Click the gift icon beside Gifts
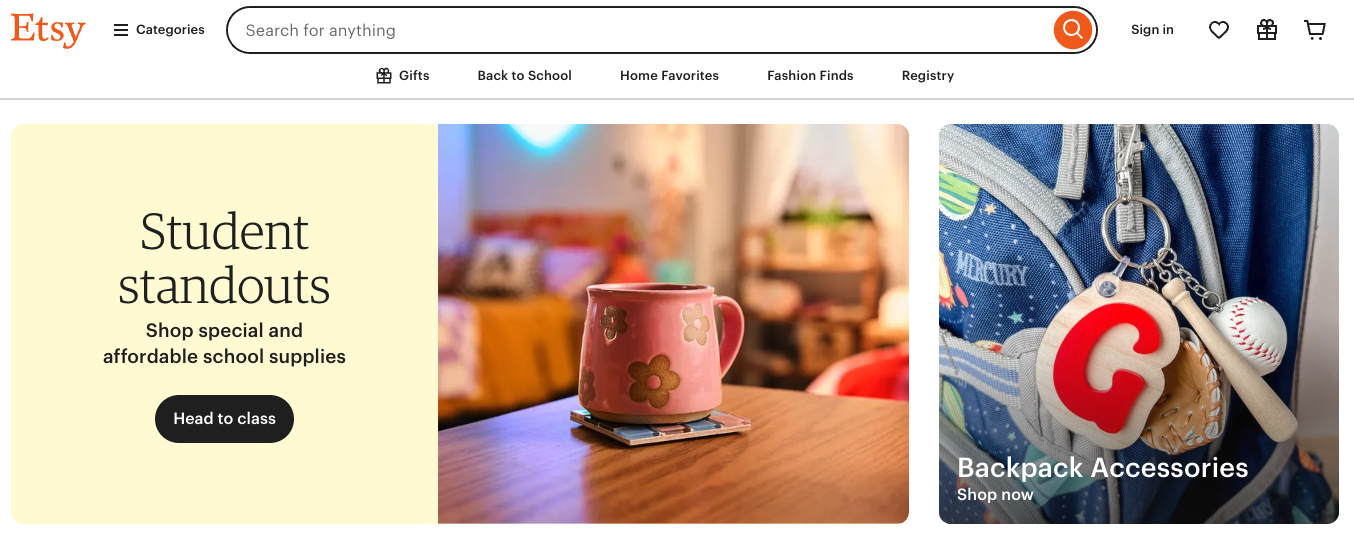Viewport: 1354px width, 538px height. 384,76
